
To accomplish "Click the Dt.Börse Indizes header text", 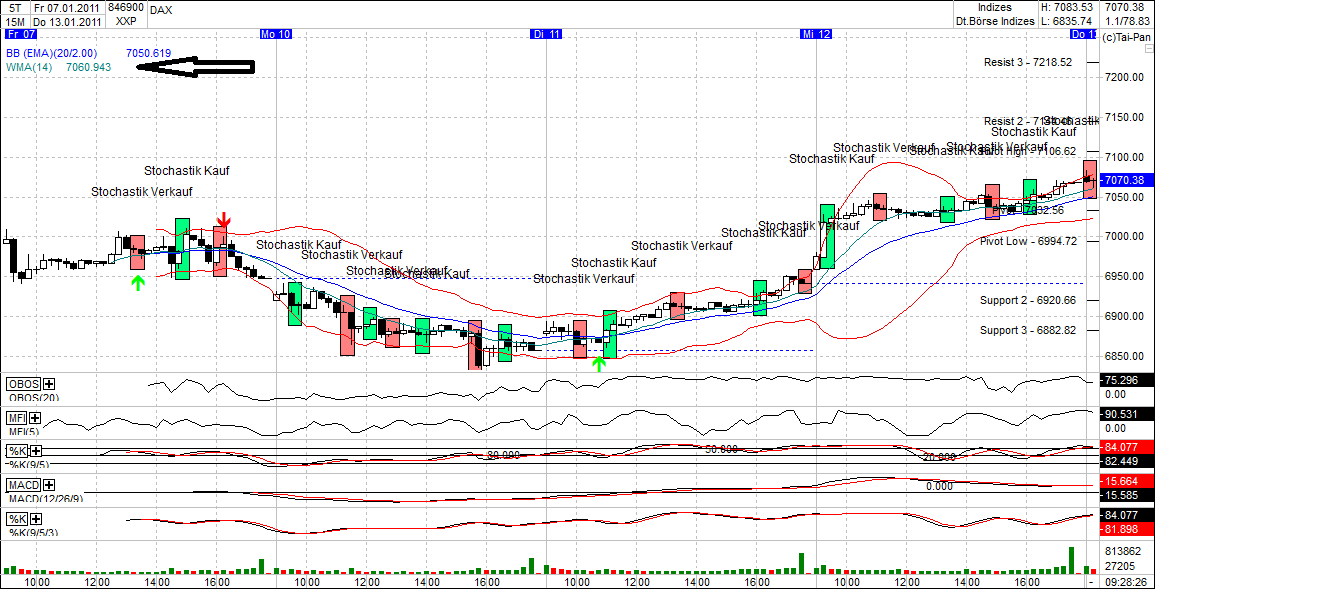I will (x=994, y=20).
